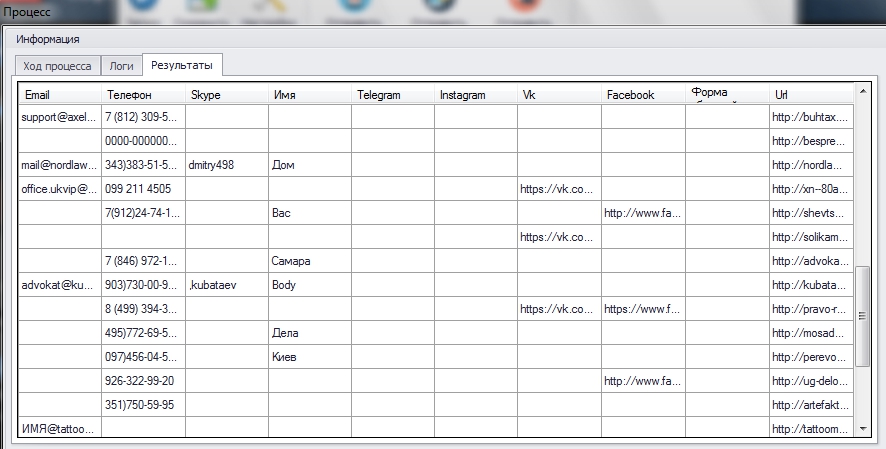
Task: Select email cell mail@nordlaw...
Action: 60,165
